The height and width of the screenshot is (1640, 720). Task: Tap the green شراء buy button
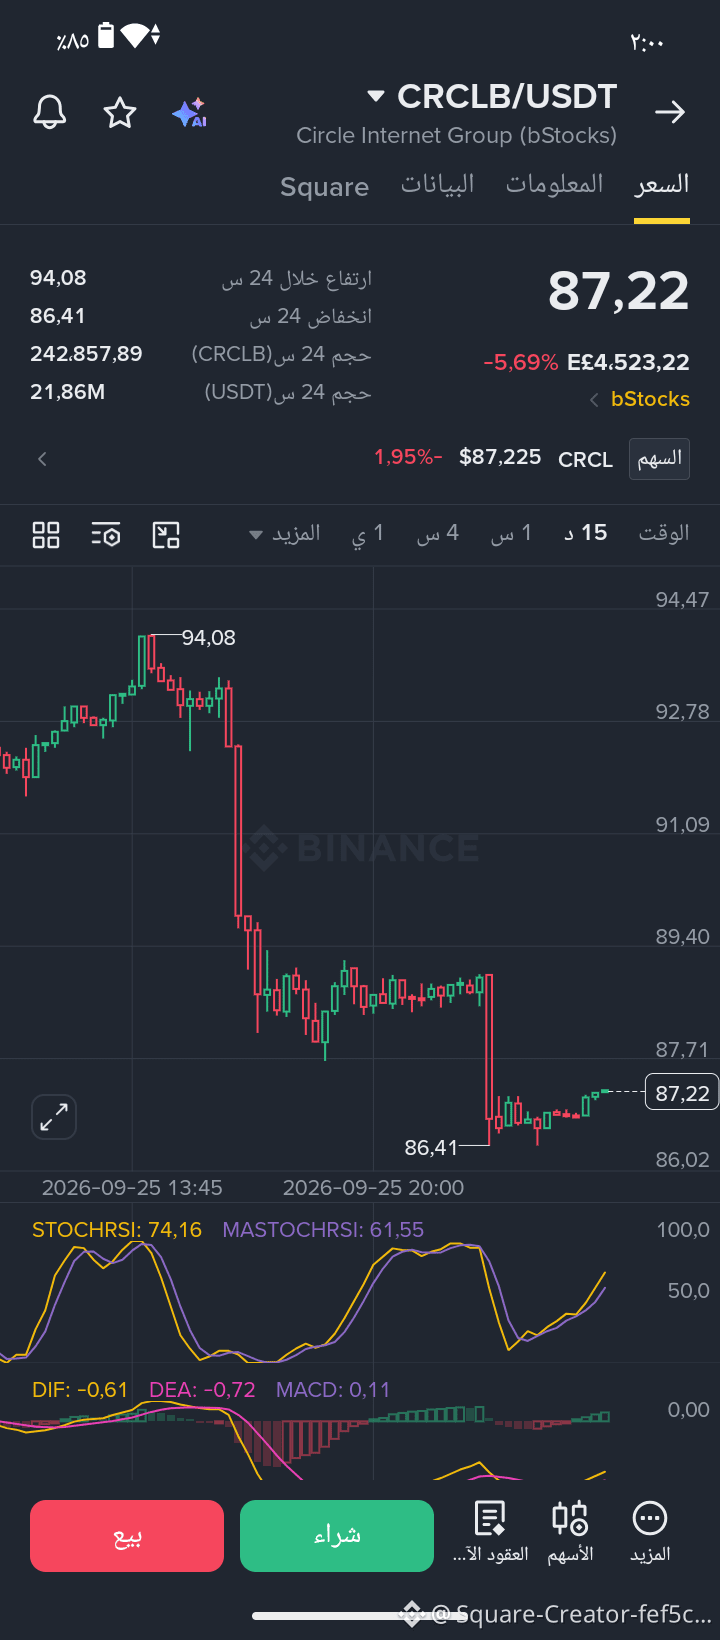click(x=337, y=1536)
